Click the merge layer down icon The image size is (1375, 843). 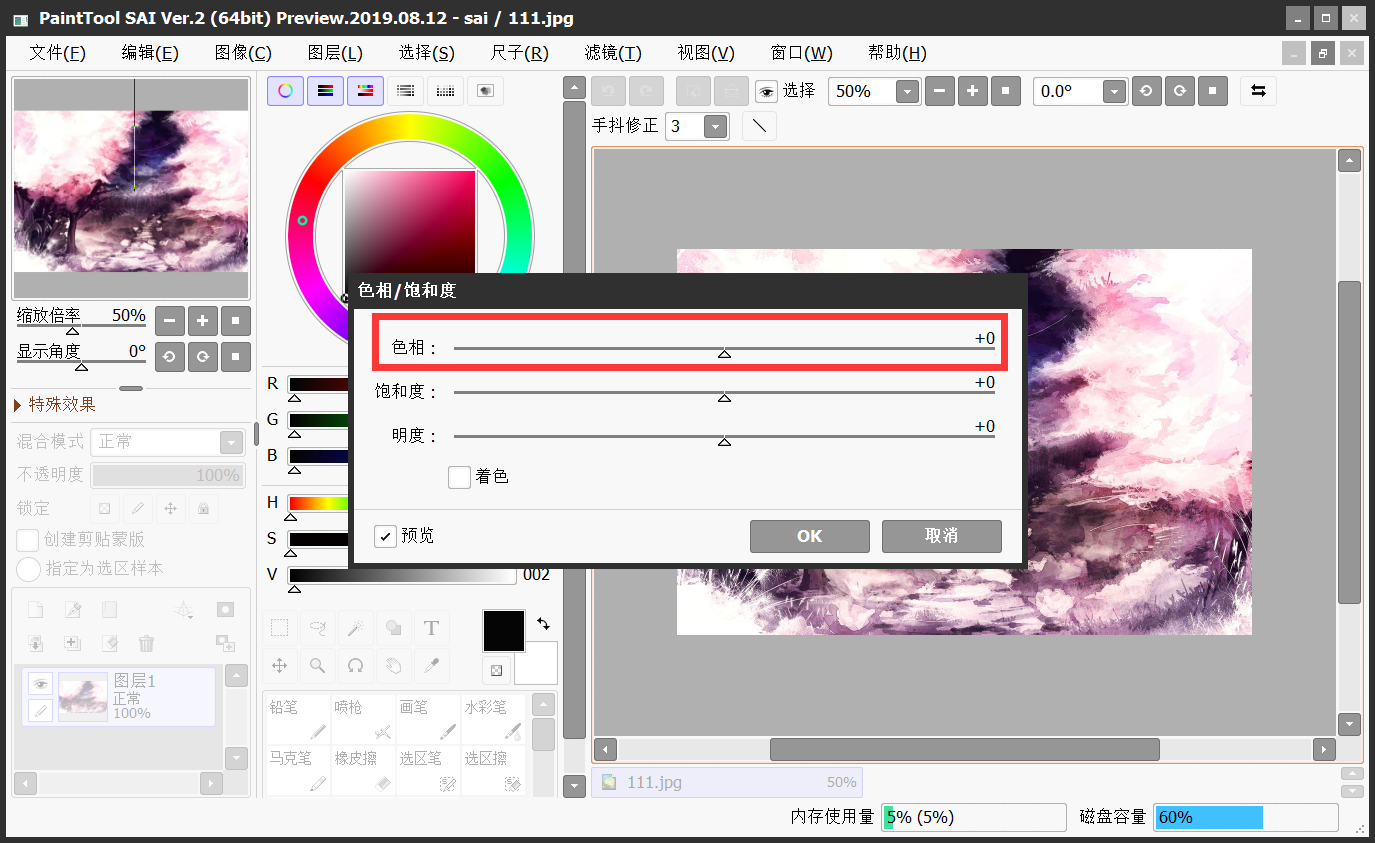(35, 643)
